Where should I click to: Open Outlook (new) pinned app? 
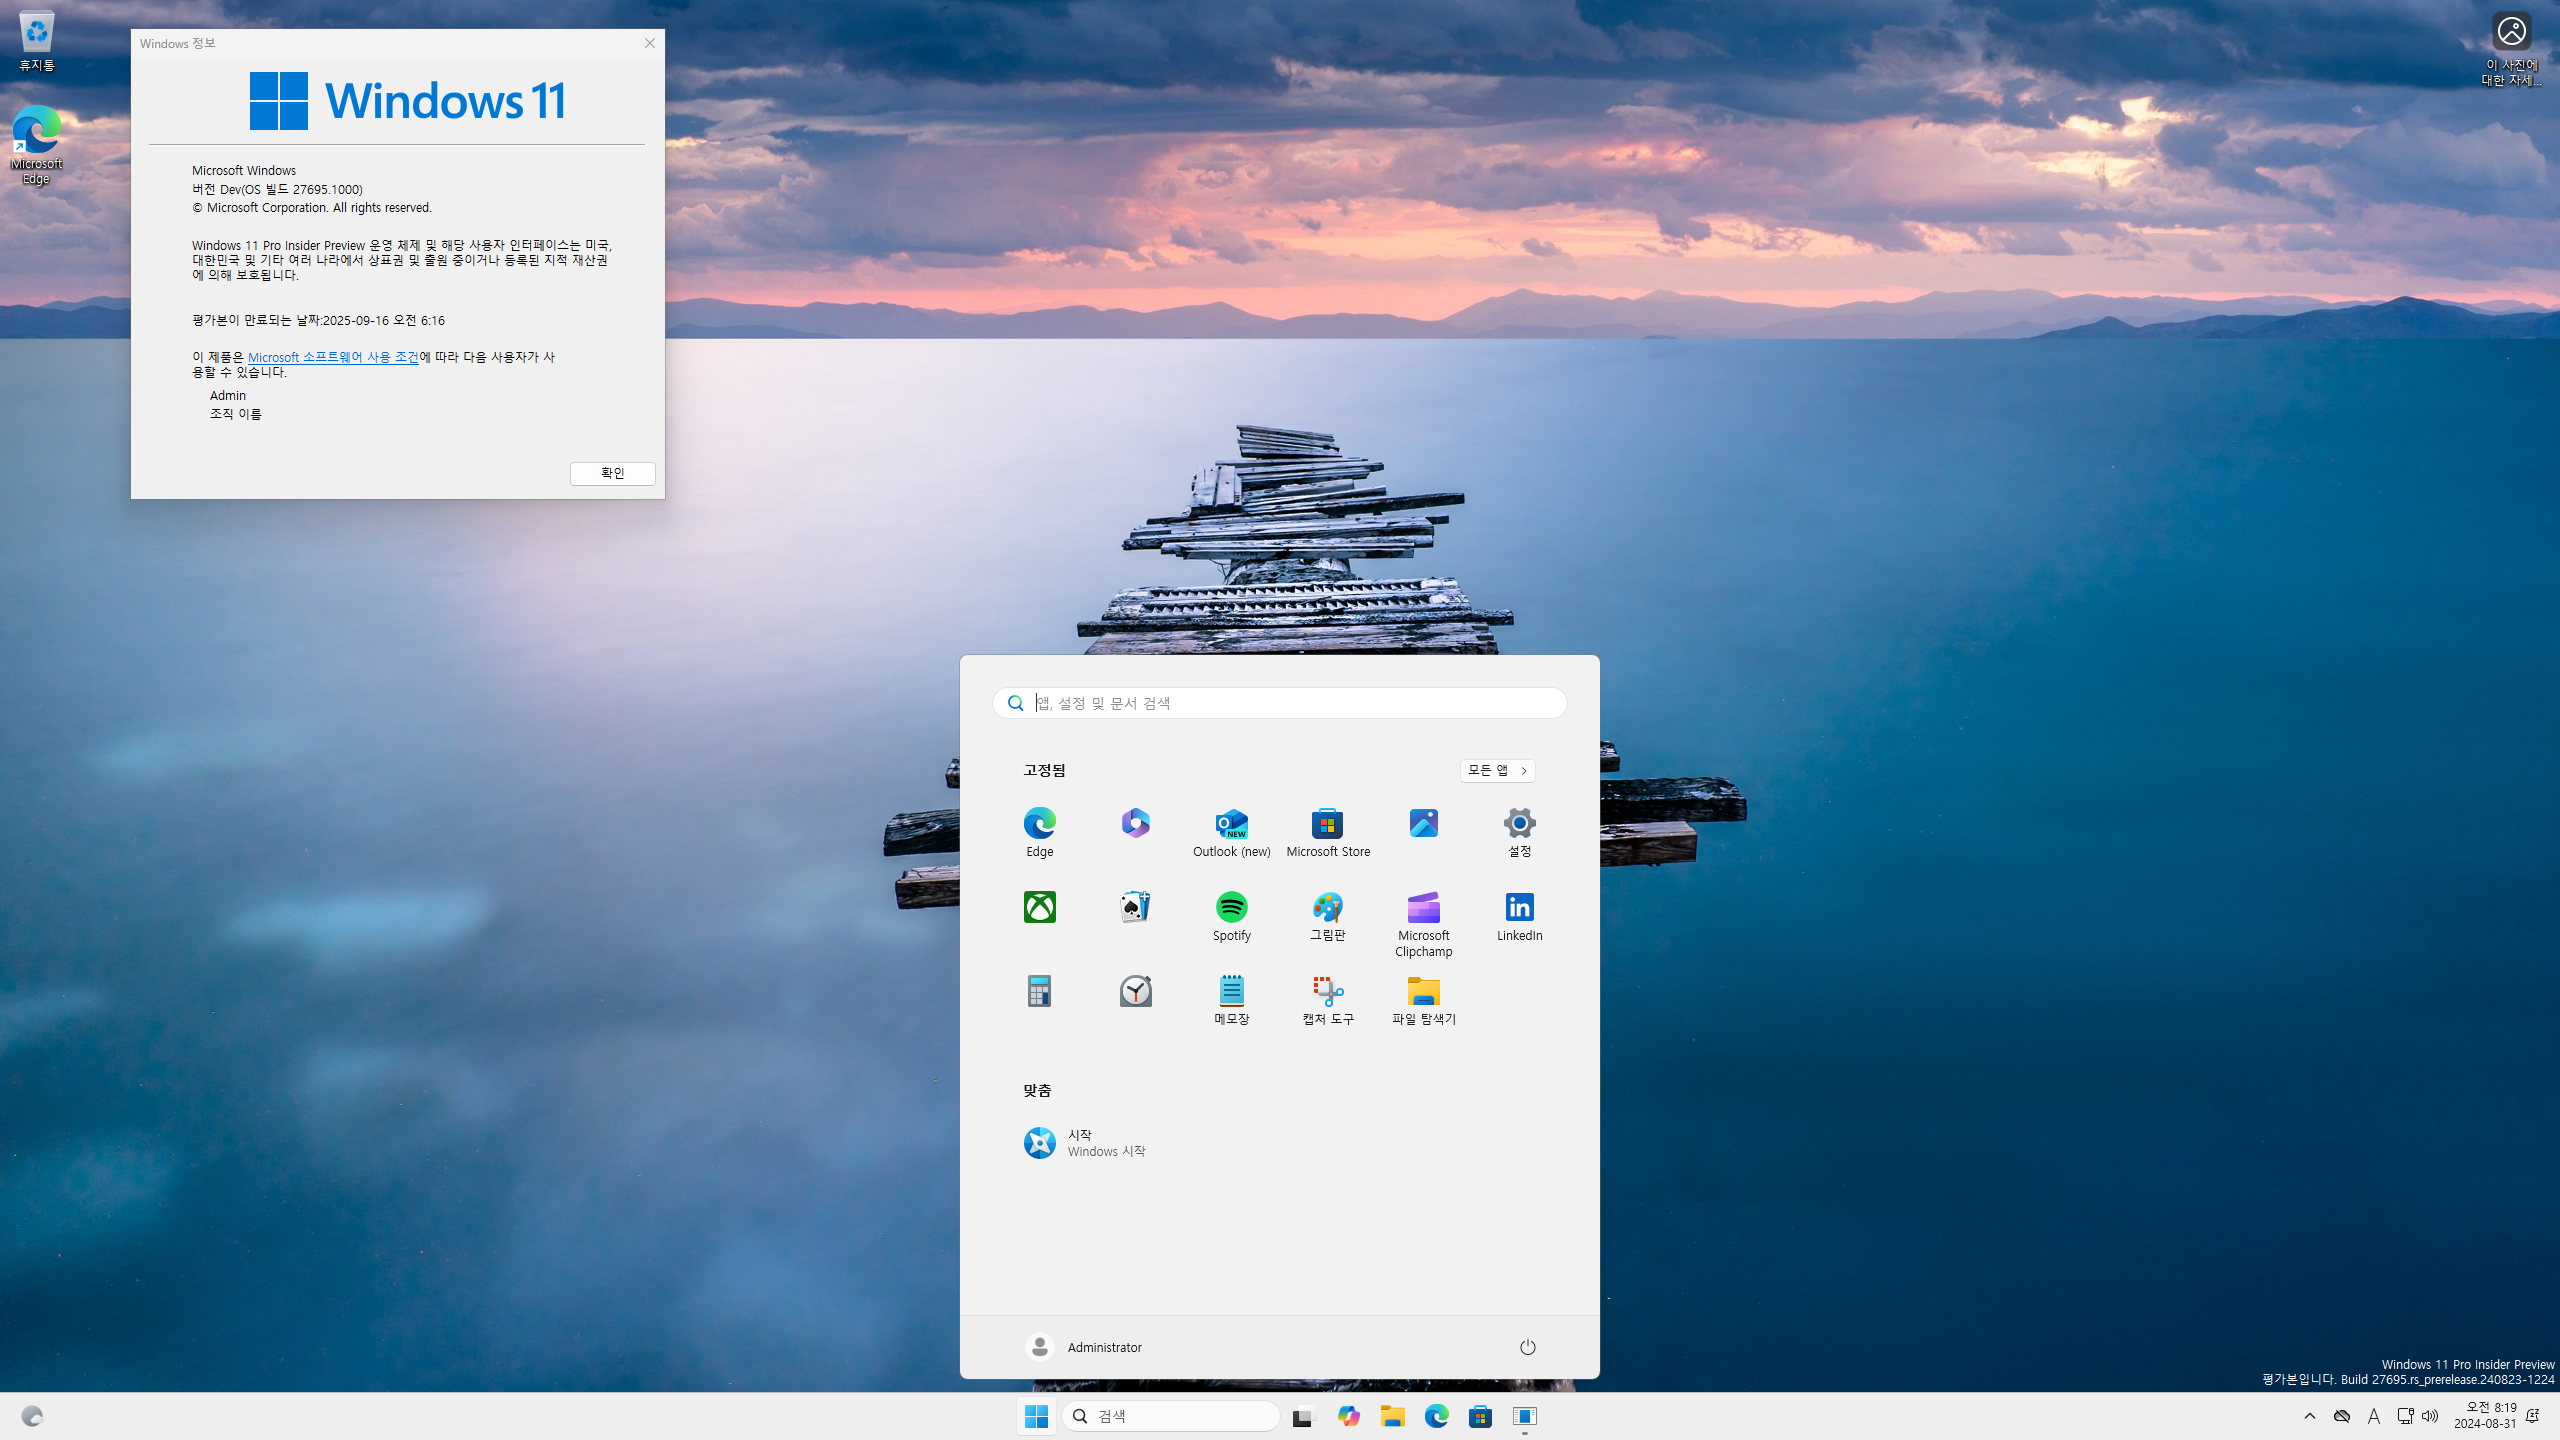(x=1231, y=824)
